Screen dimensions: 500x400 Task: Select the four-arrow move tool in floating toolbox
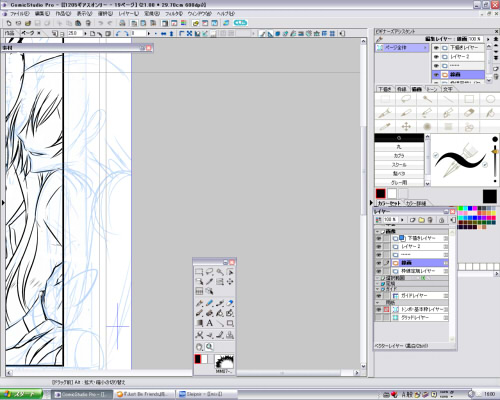click(230, 282)
